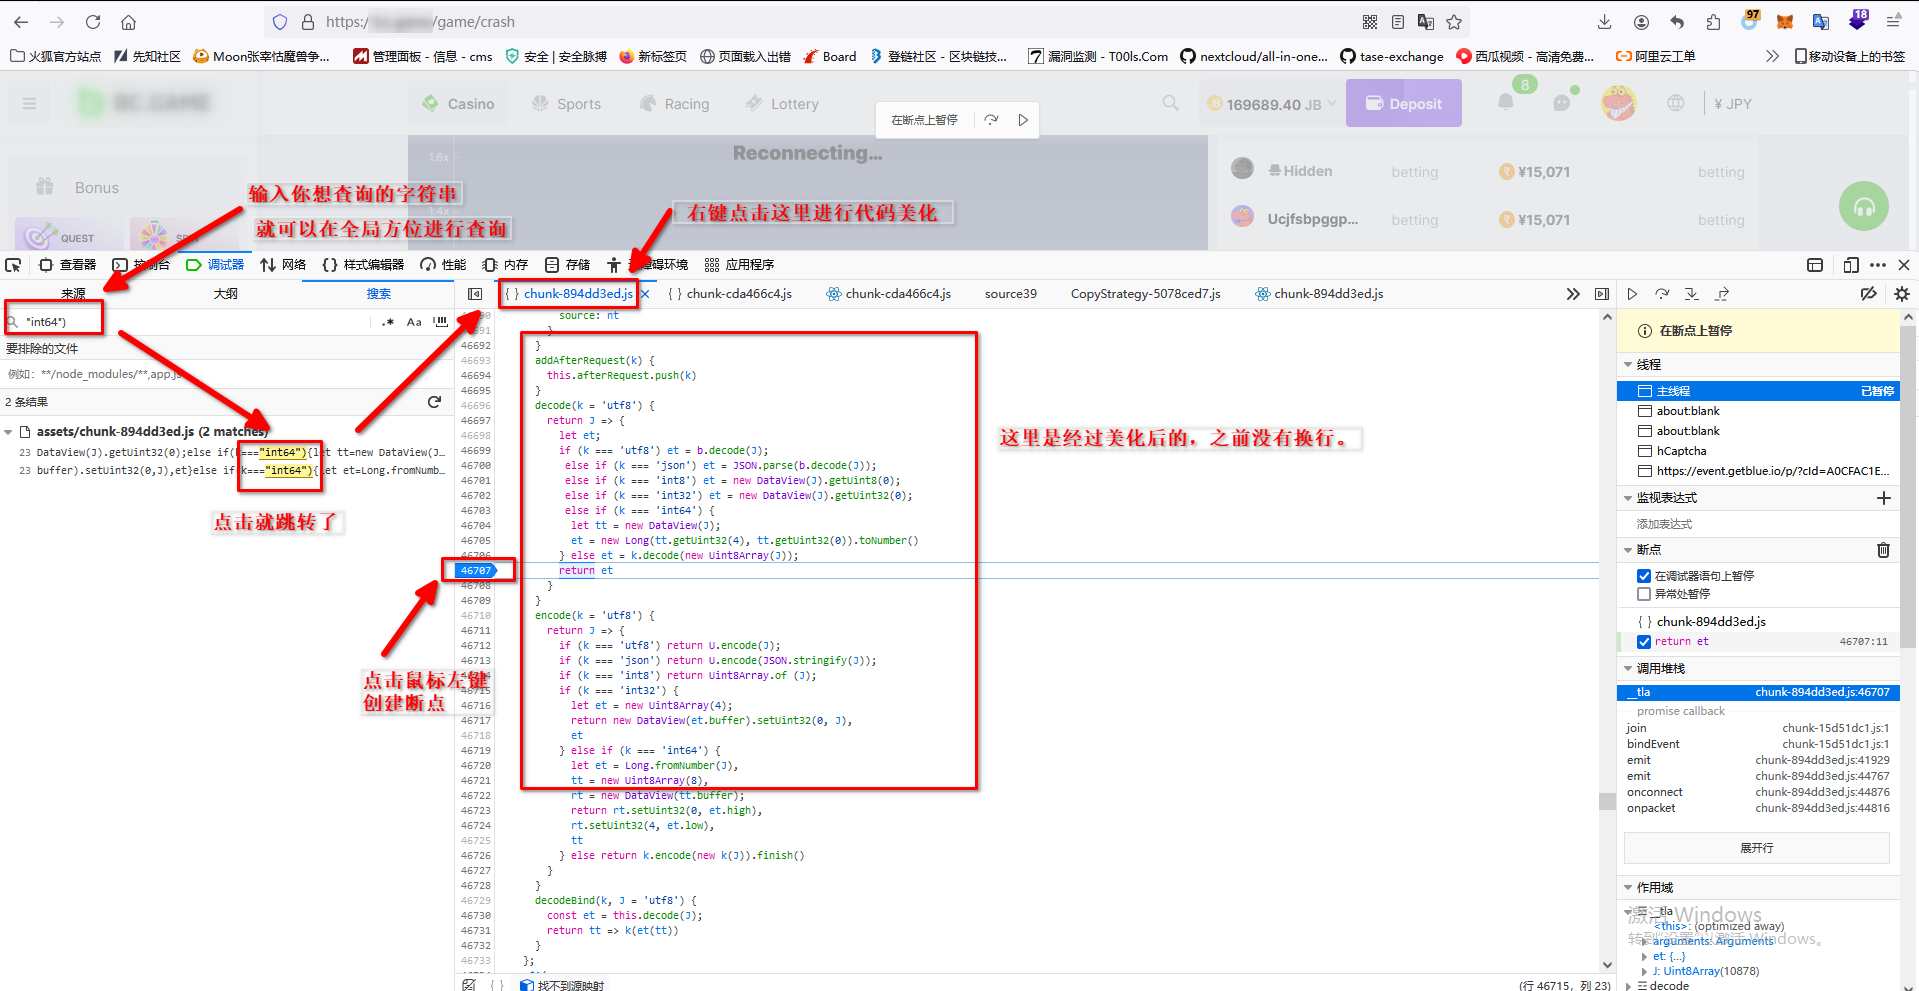Switch to the Network panel tab
The height and width of the screenshot is (991, 1919).
(283, 265)
